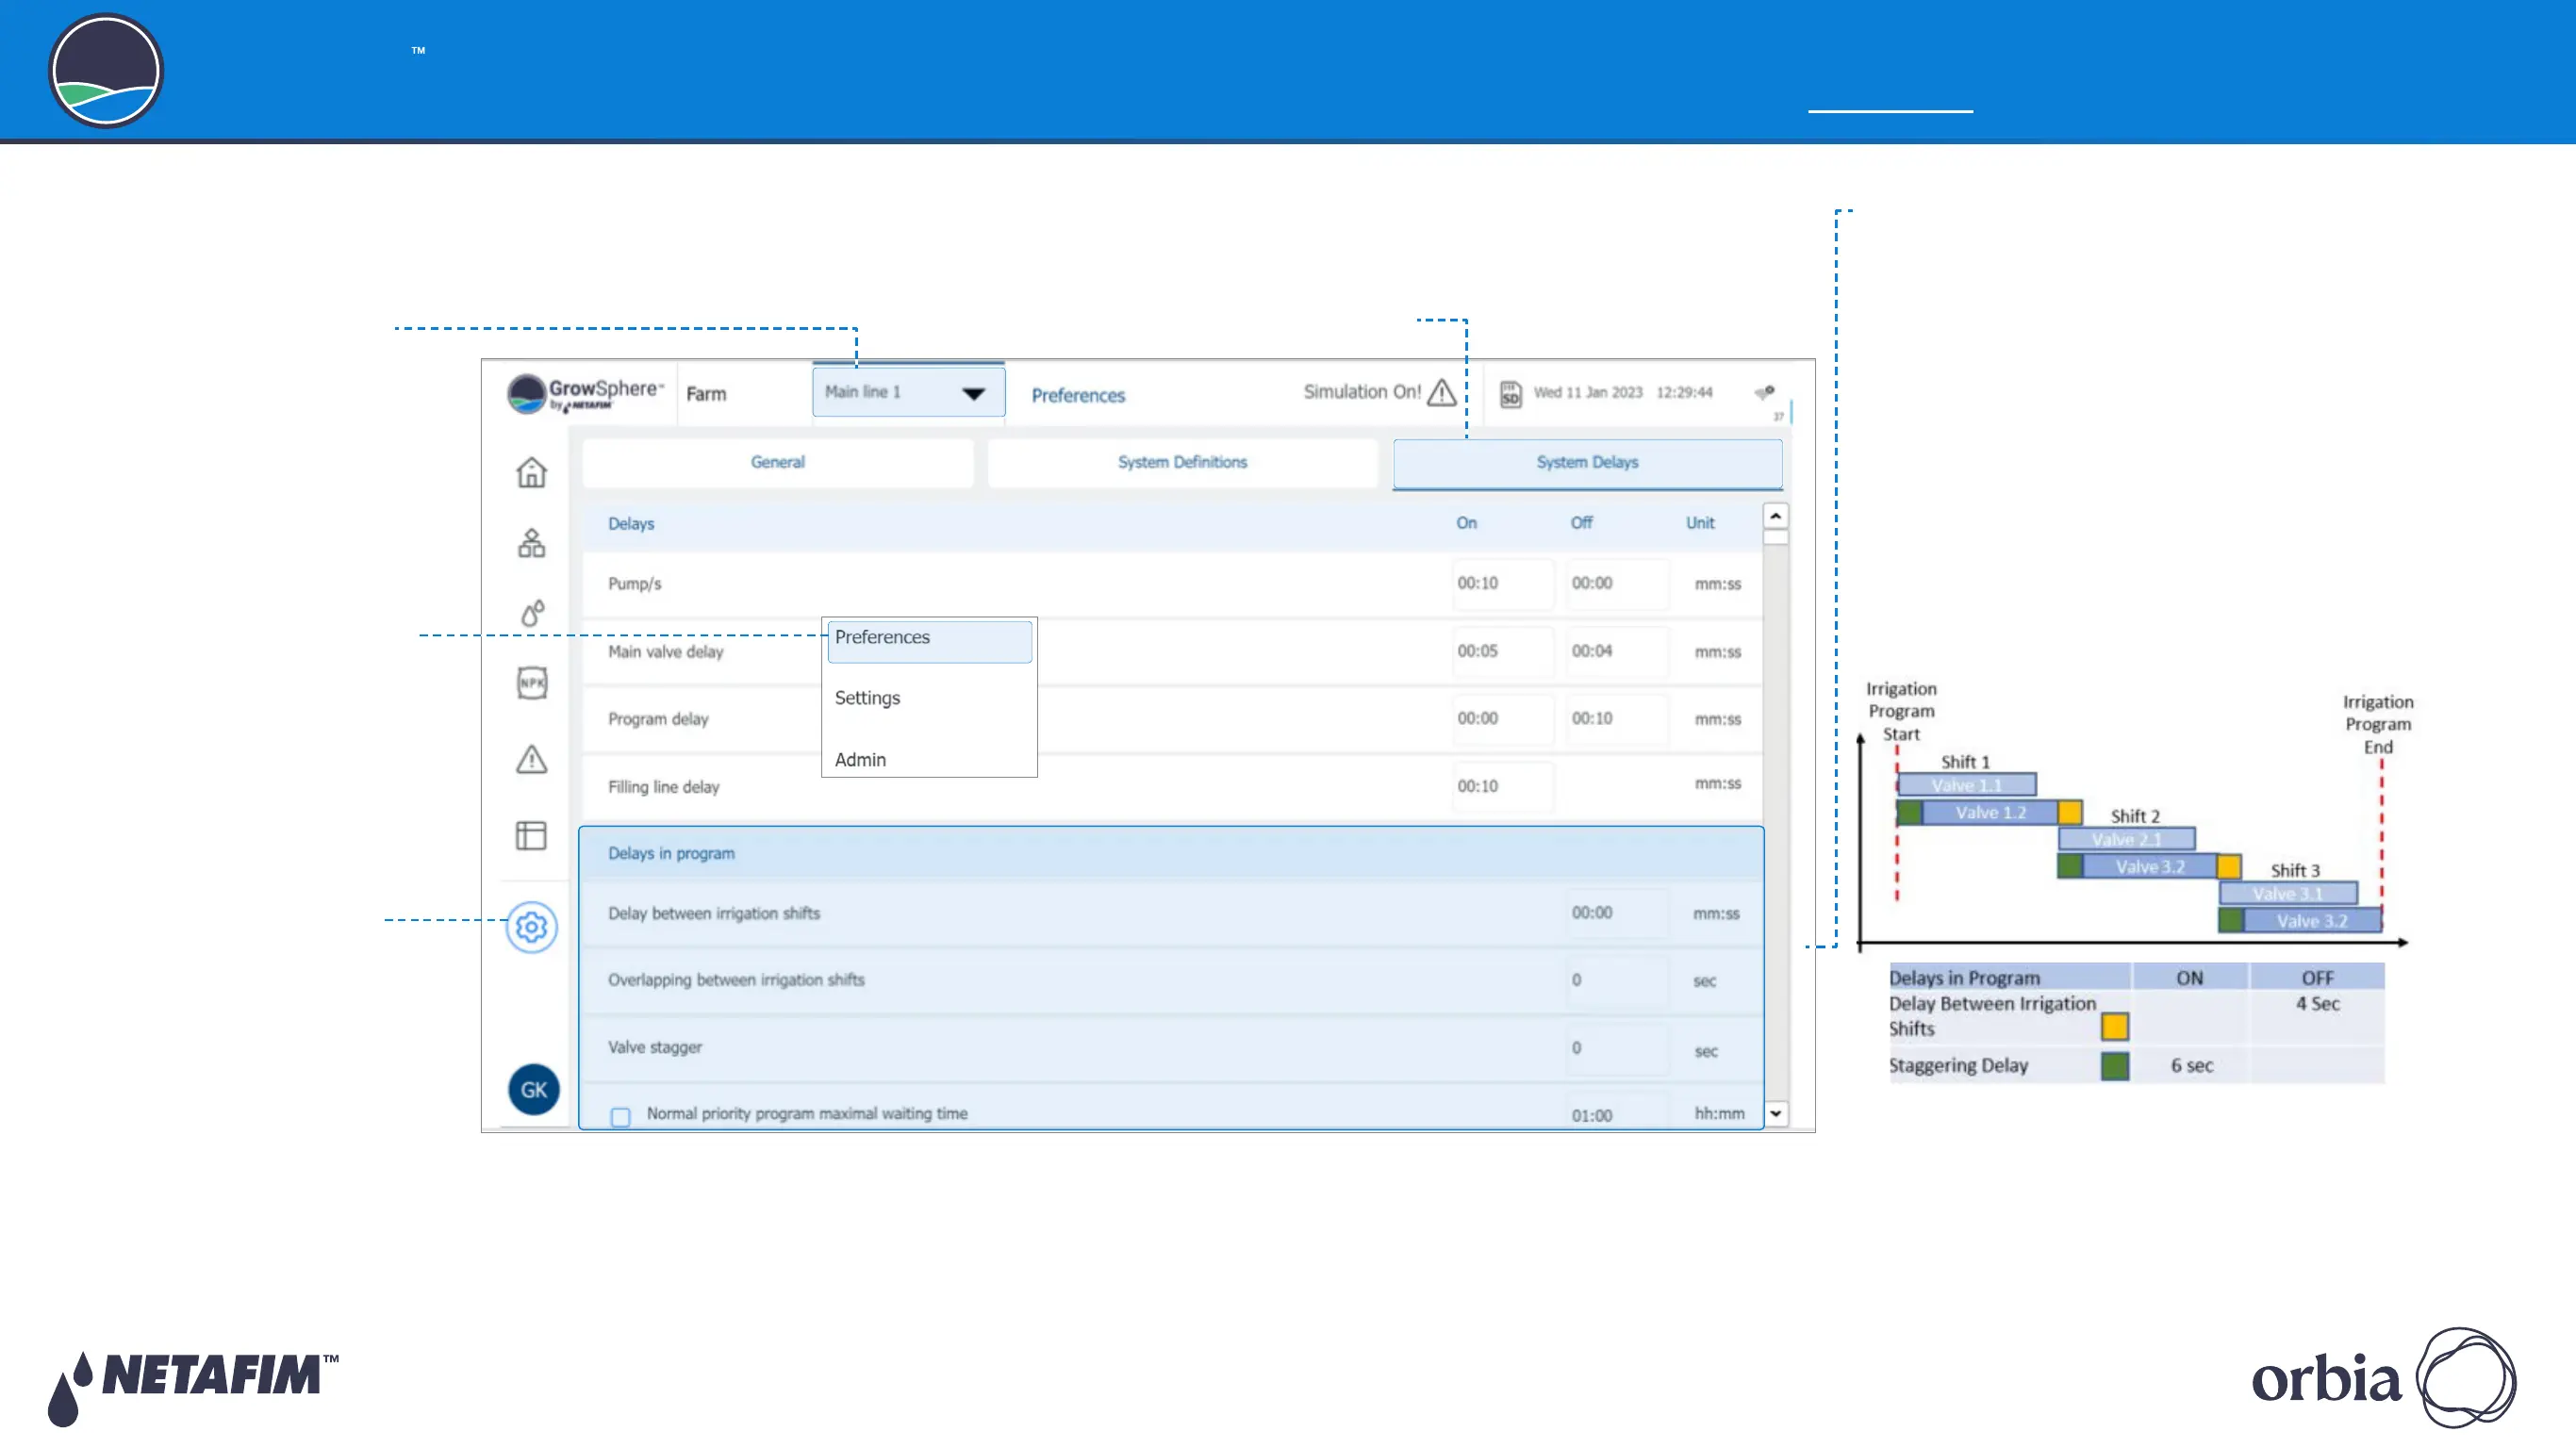Viewport: 2576px width, 1448px height.
Task: Click the Unit column header
Action: pyautogui.click(x=1700, y=523)
